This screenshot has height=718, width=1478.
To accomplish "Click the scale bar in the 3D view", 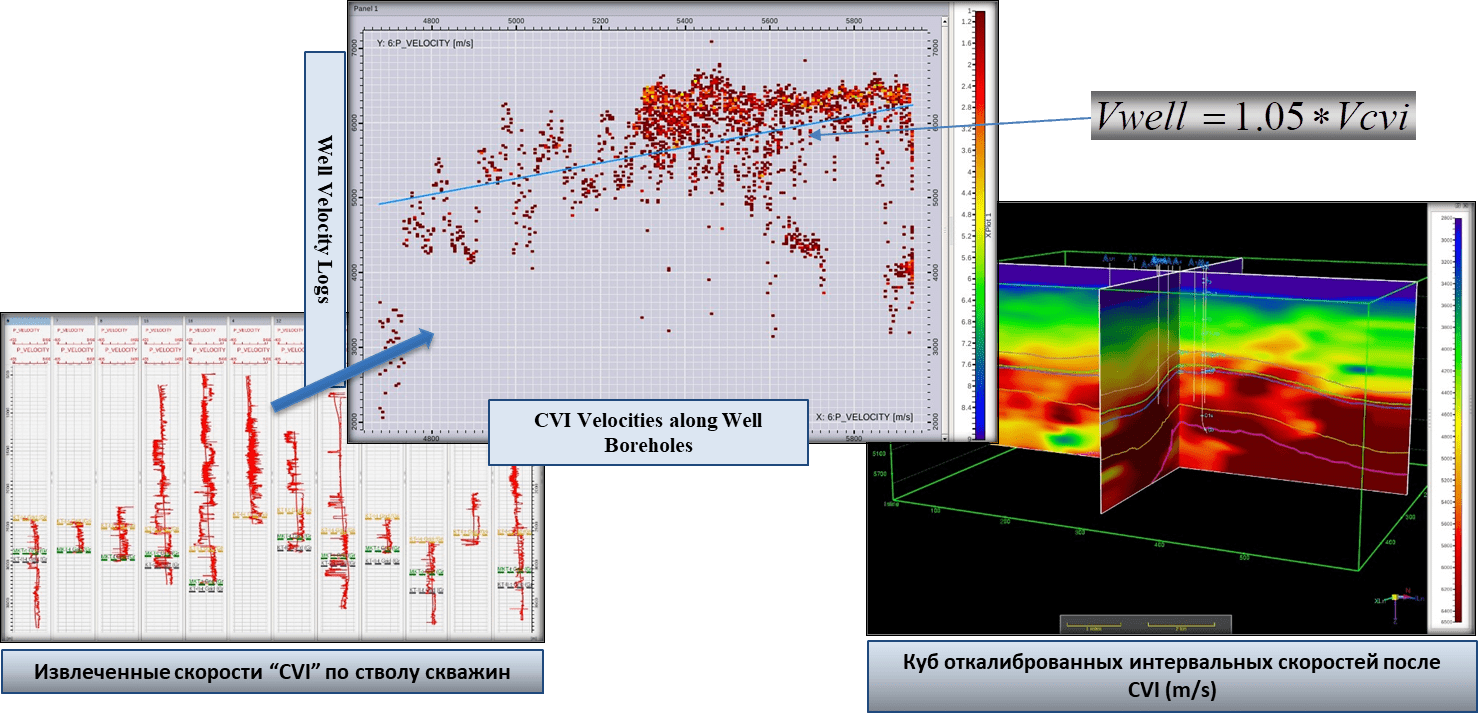I will 1145,624.
